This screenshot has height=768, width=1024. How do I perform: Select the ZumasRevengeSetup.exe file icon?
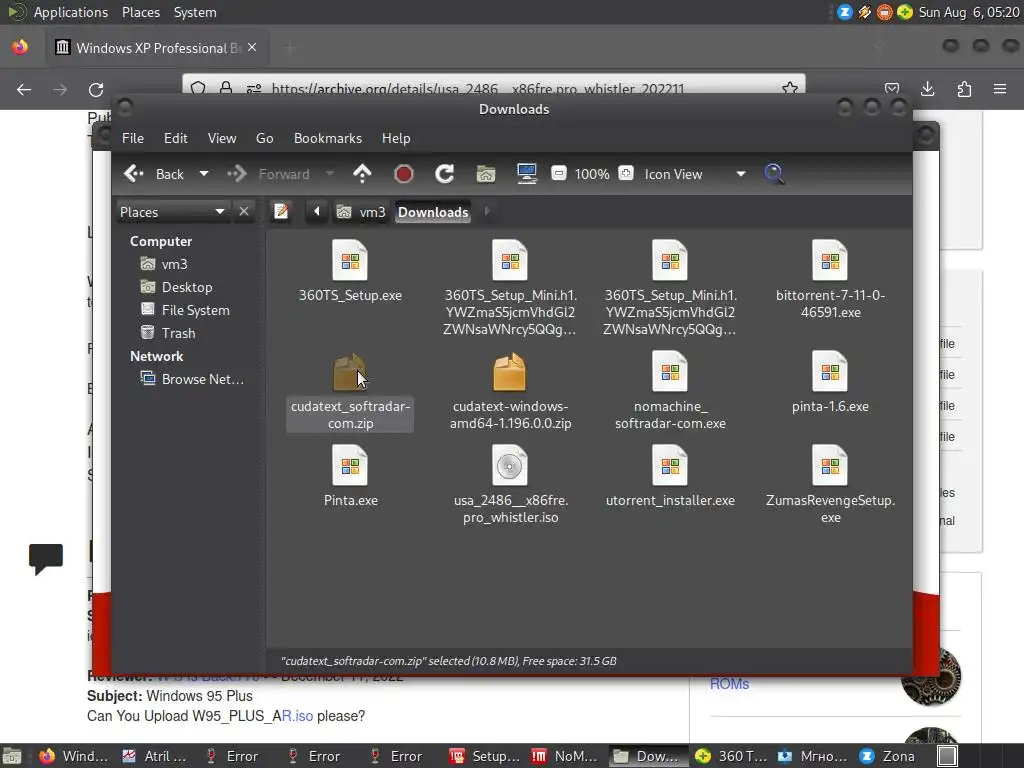[830, 466]
